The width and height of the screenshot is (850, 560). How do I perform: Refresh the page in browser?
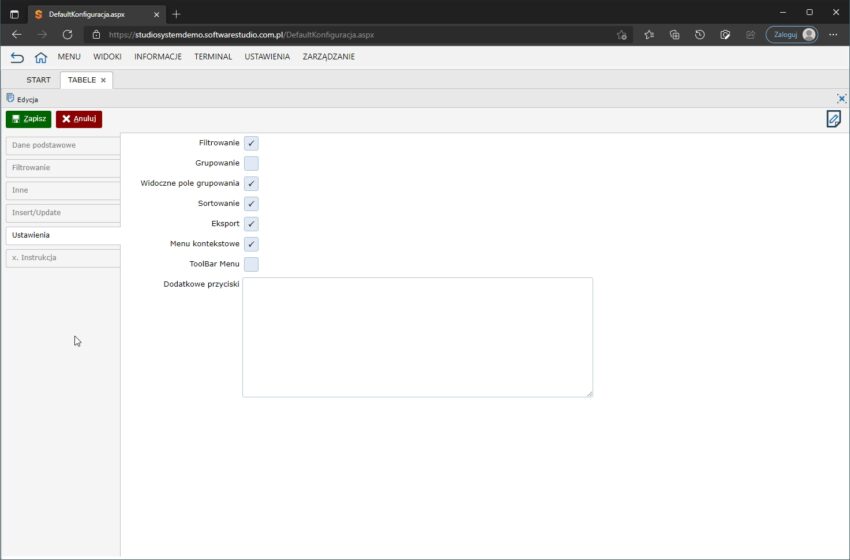[67, 34]
